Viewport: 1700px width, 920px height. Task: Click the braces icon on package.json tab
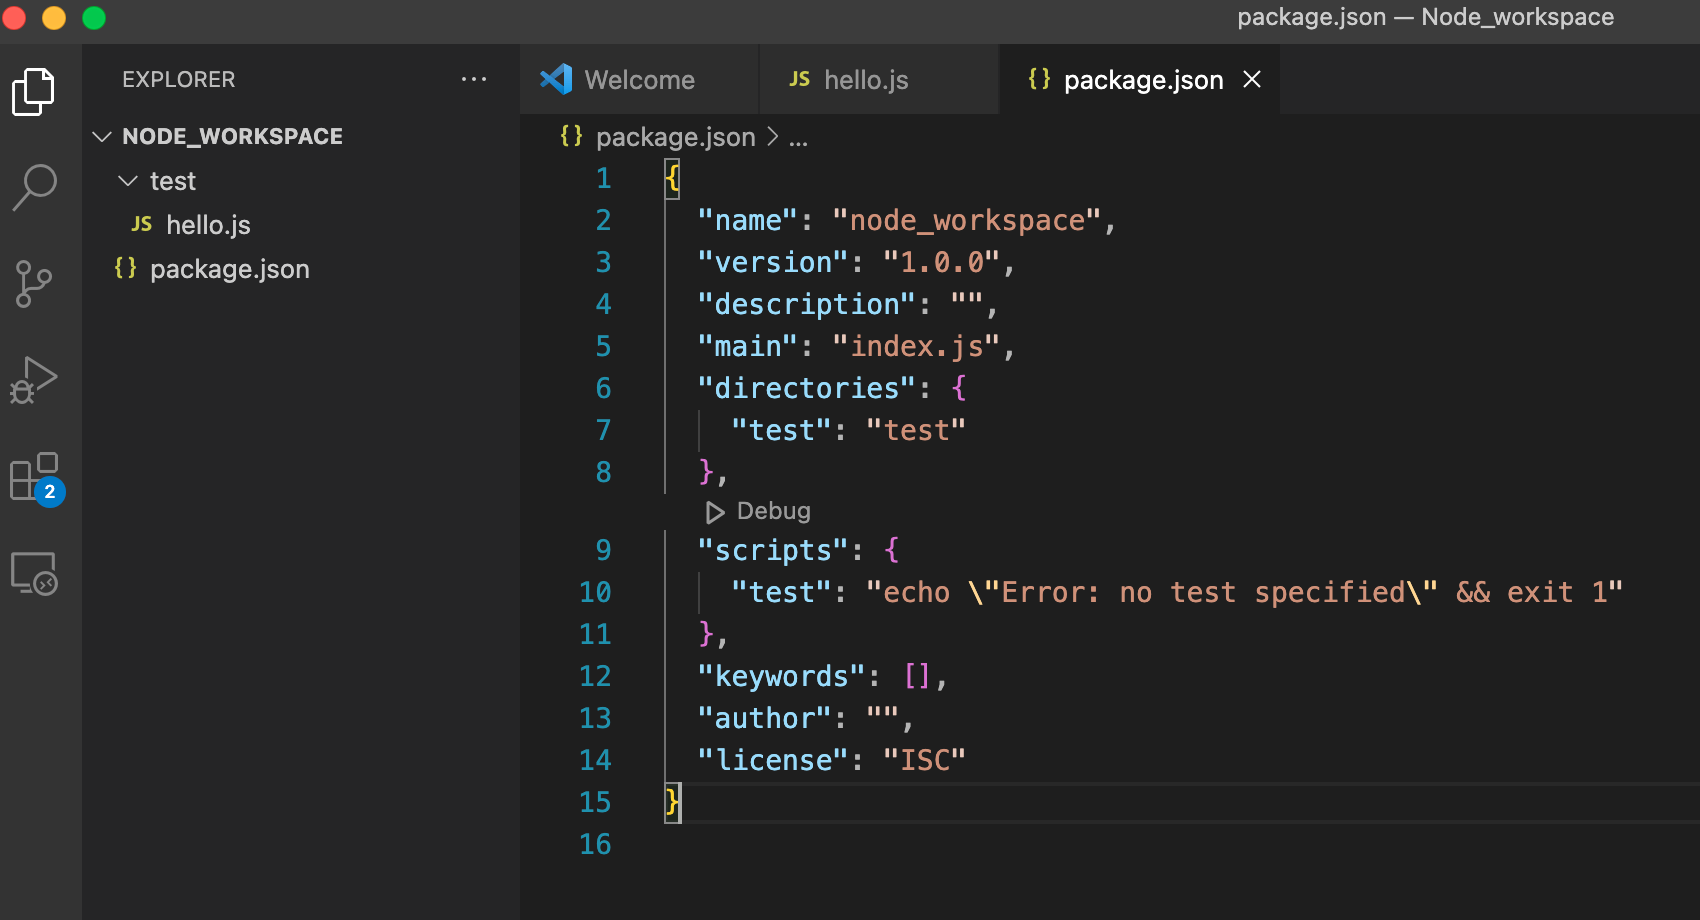click(1039, 79)
